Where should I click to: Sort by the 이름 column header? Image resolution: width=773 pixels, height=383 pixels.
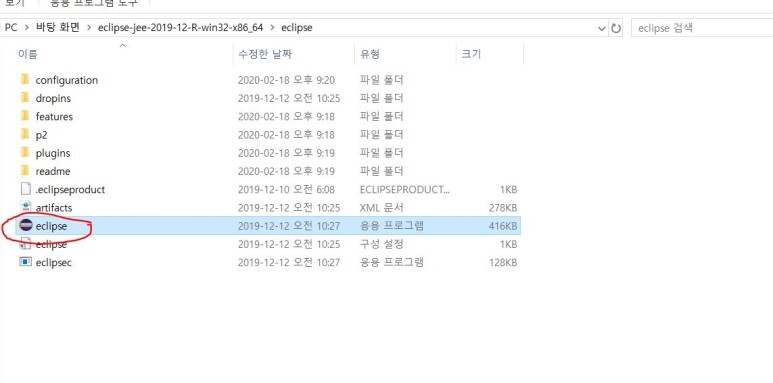coord(28,54)
